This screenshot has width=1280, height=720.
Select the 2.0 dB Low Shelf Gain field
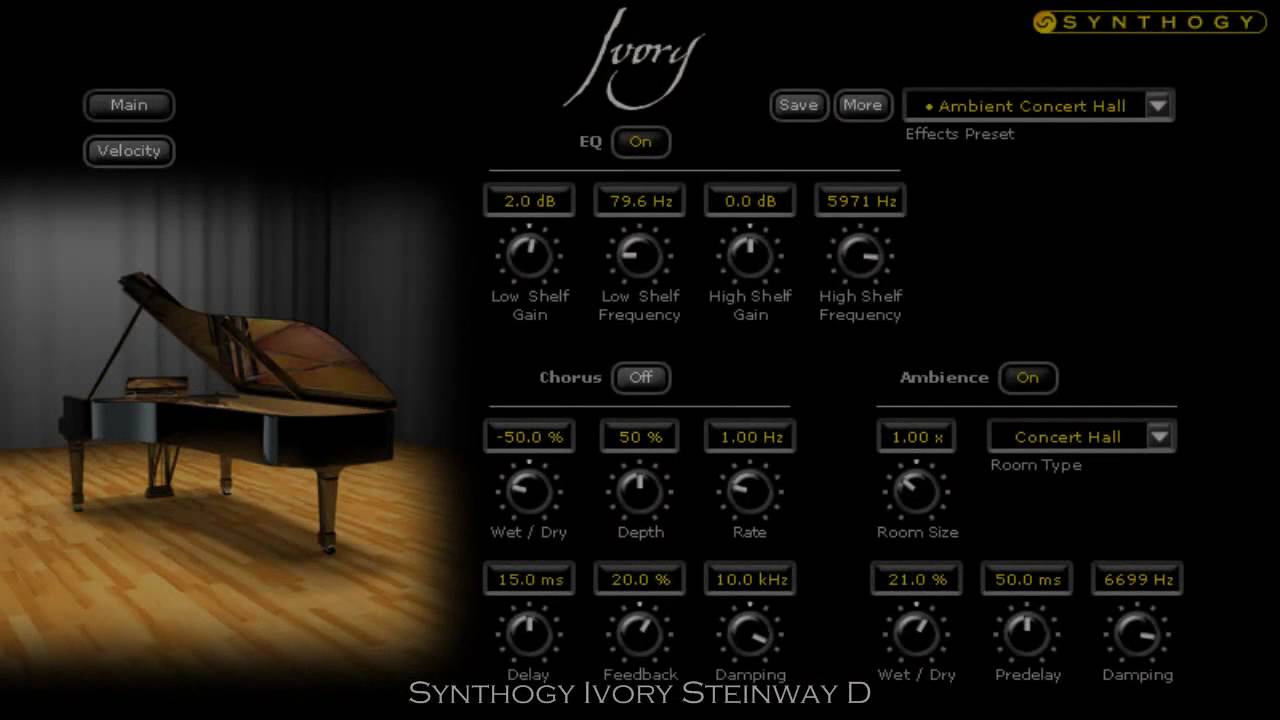(529, 200)
